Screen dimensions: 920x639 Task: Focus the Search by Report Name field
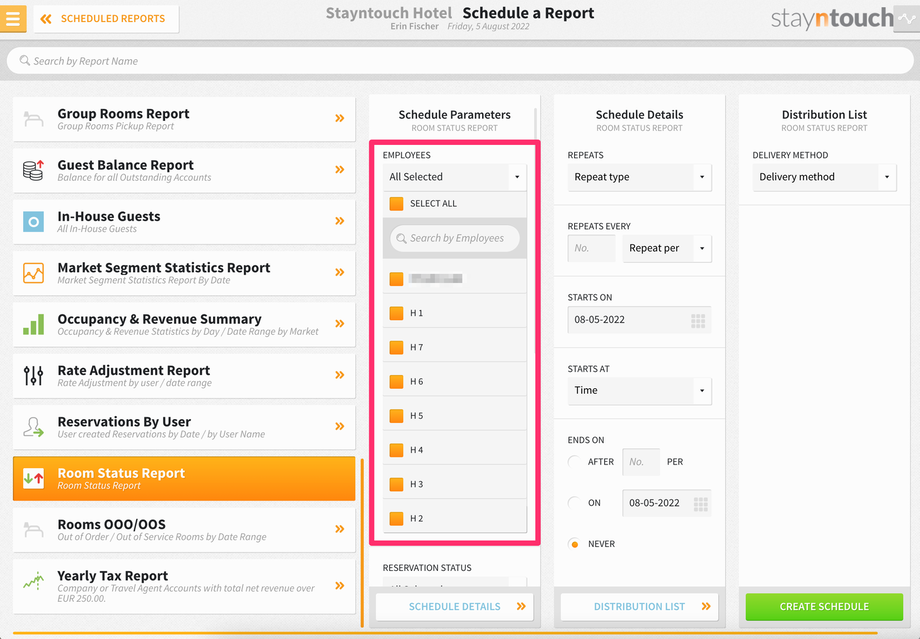pos(460,61)
